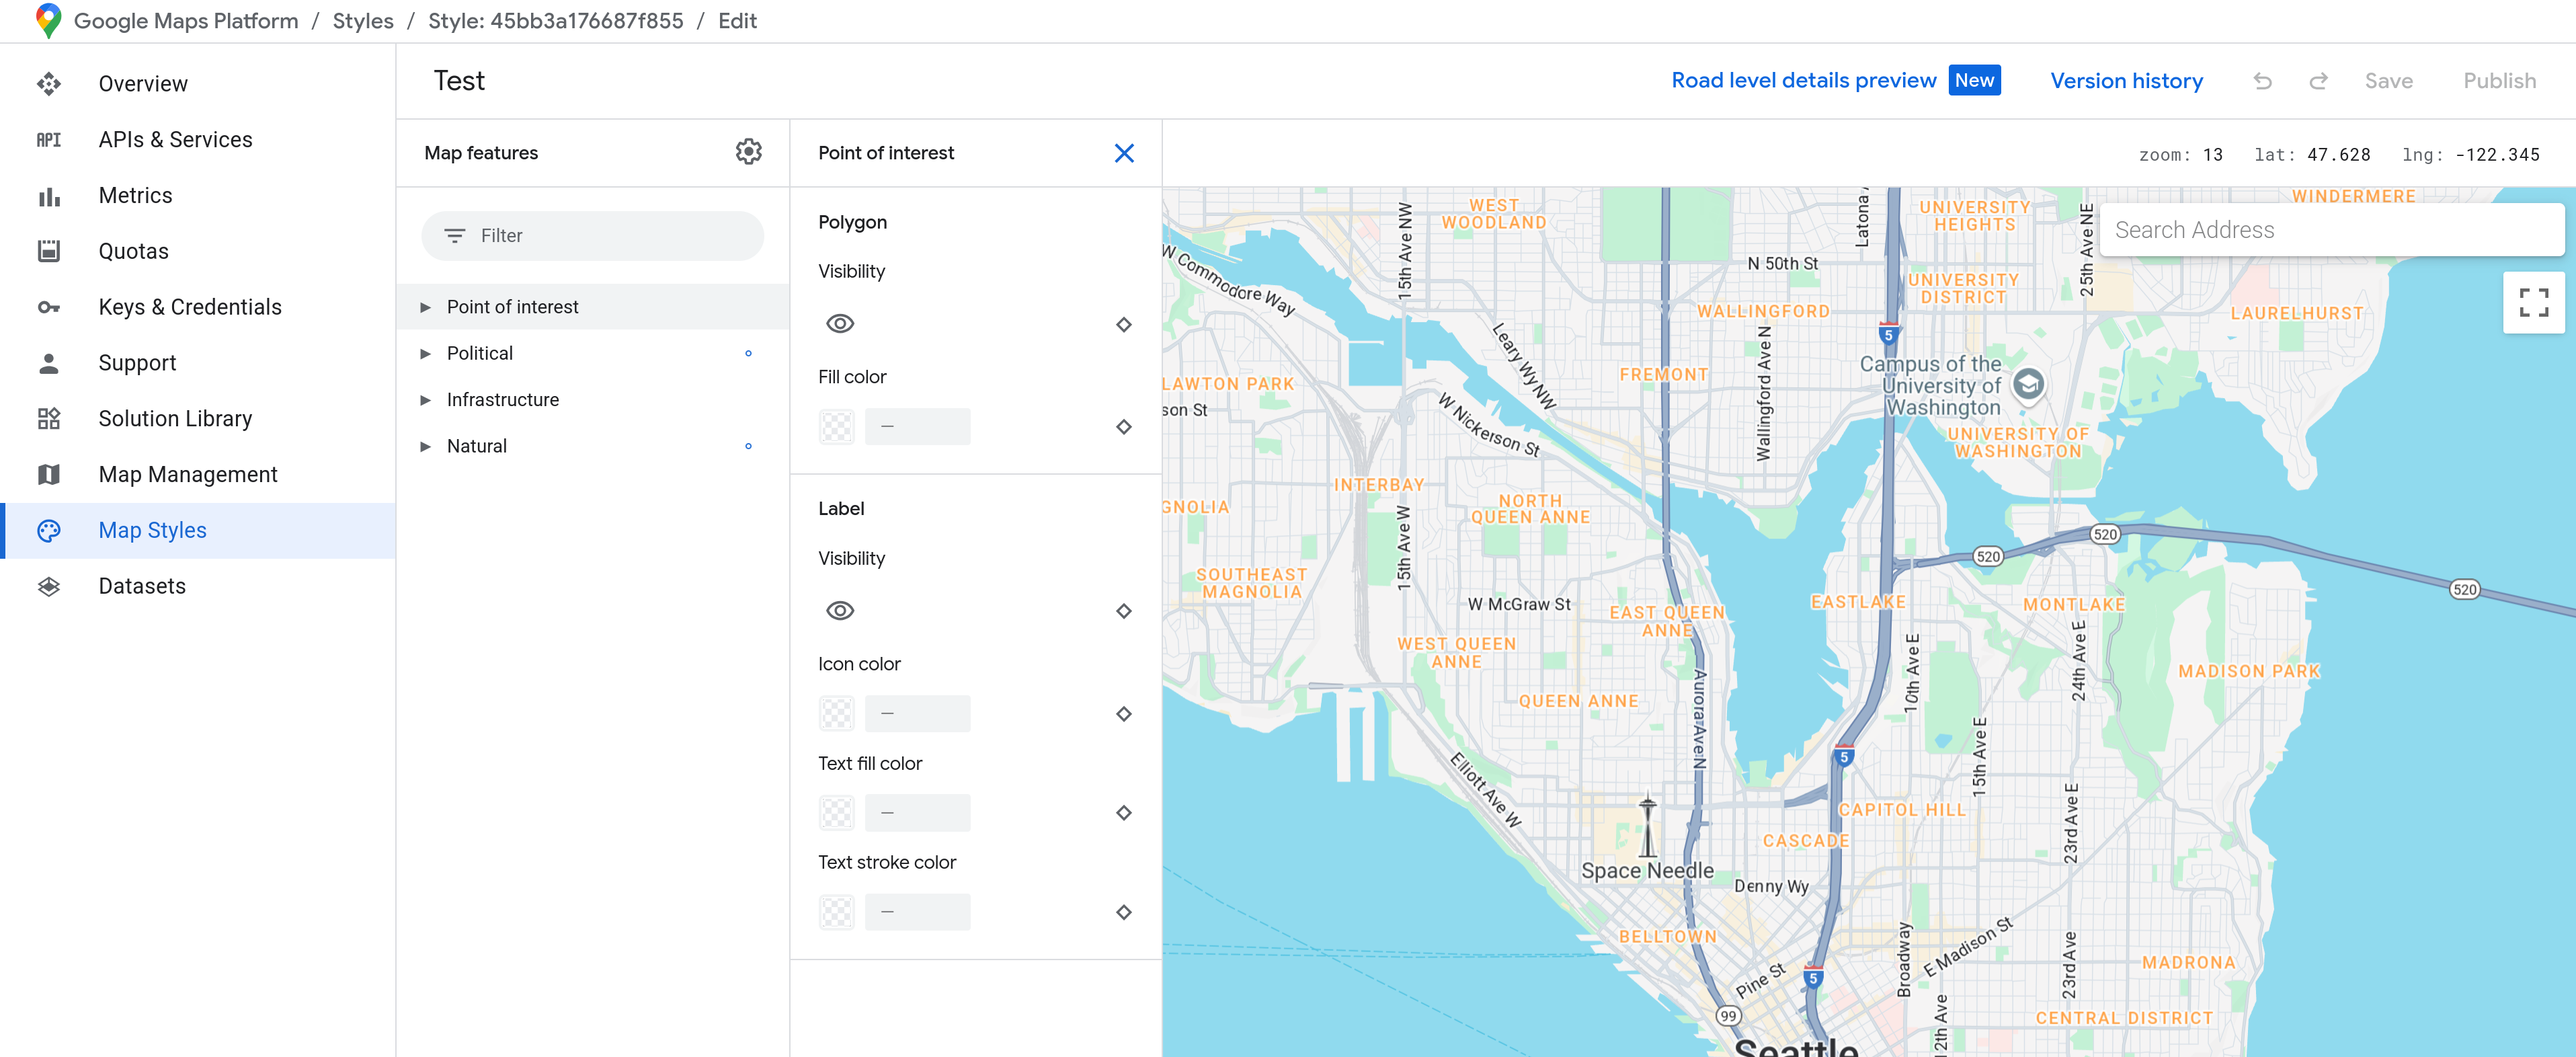Image resolution: width=2576 pixels, height=1057 pixels.
Task: Expand the Political feature tree
Action: (x=426, y=353)
